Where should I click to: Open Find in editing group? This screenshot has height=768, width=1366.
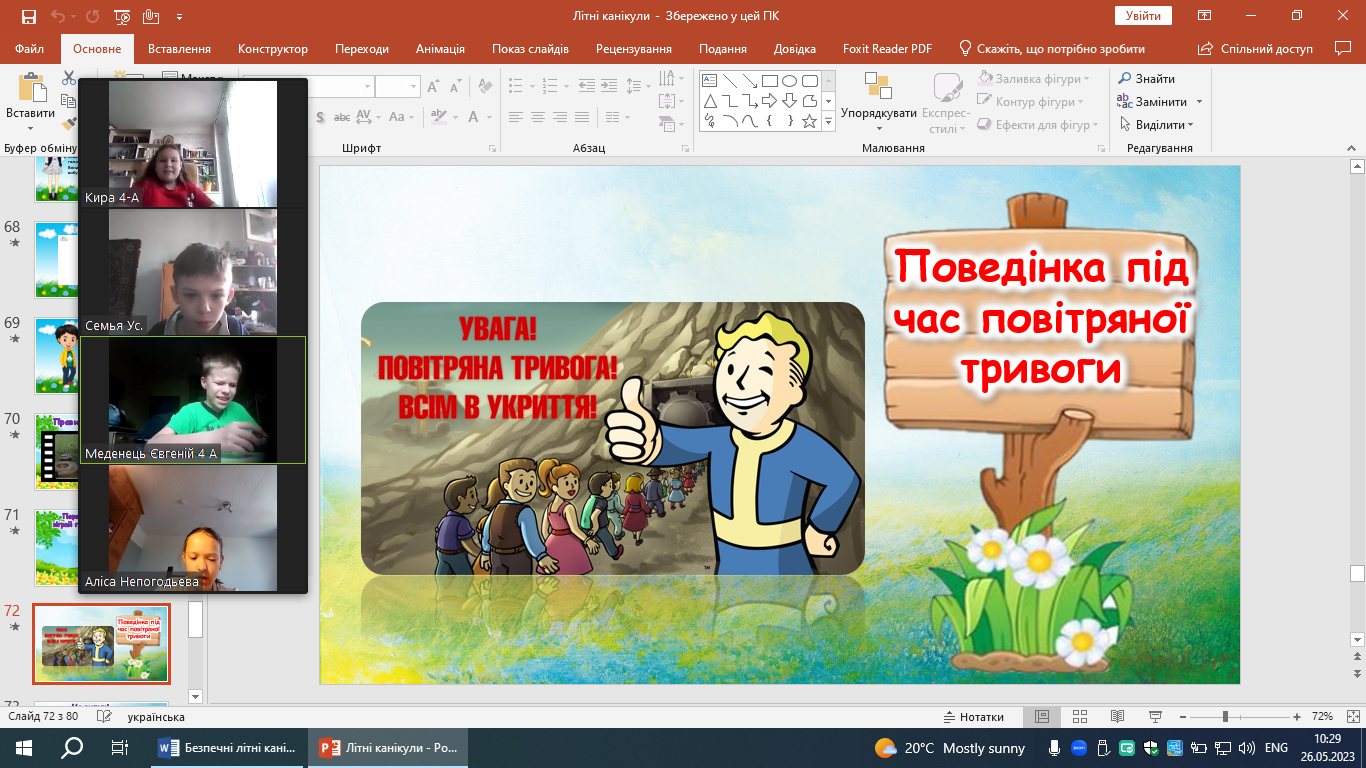(1146, 79)
